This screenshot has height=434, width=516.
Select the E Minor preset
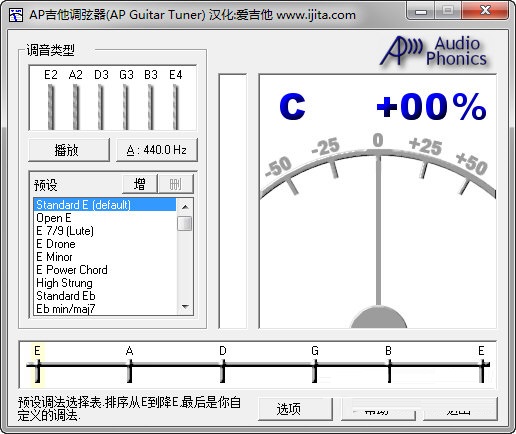[x=105, y=257]
